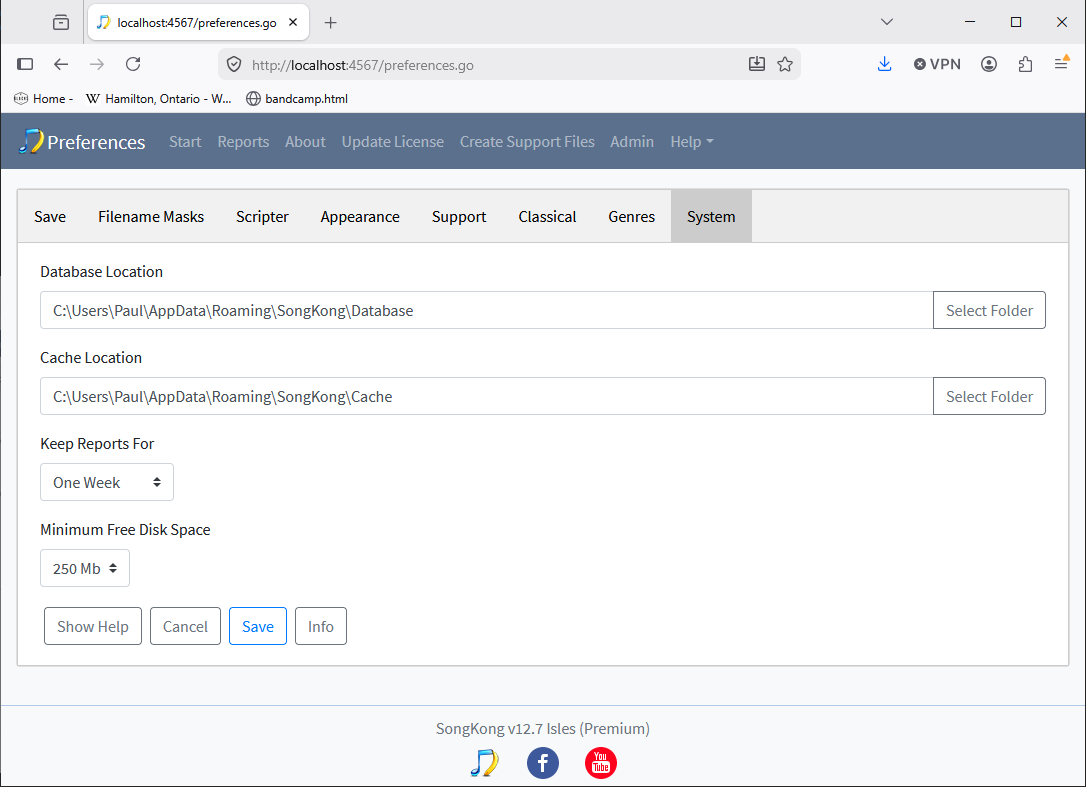This screenshot has width=1086, height=787.
Task: Click the browser forward arrow
Action: click(97, 64)
